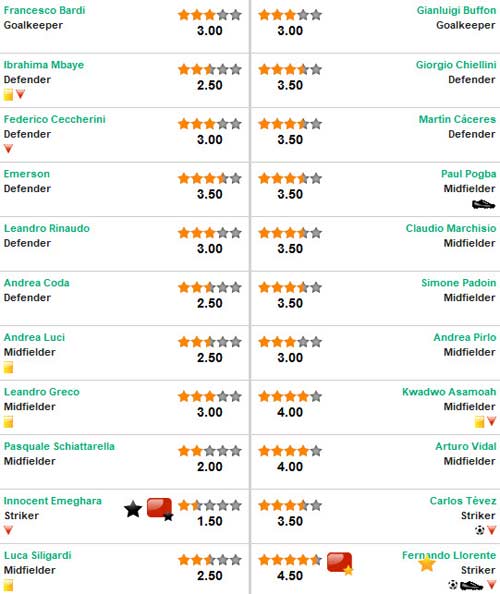Click Innocent Emeghara's red card icon
500x594 pixels.
click(x=160, y=509)
